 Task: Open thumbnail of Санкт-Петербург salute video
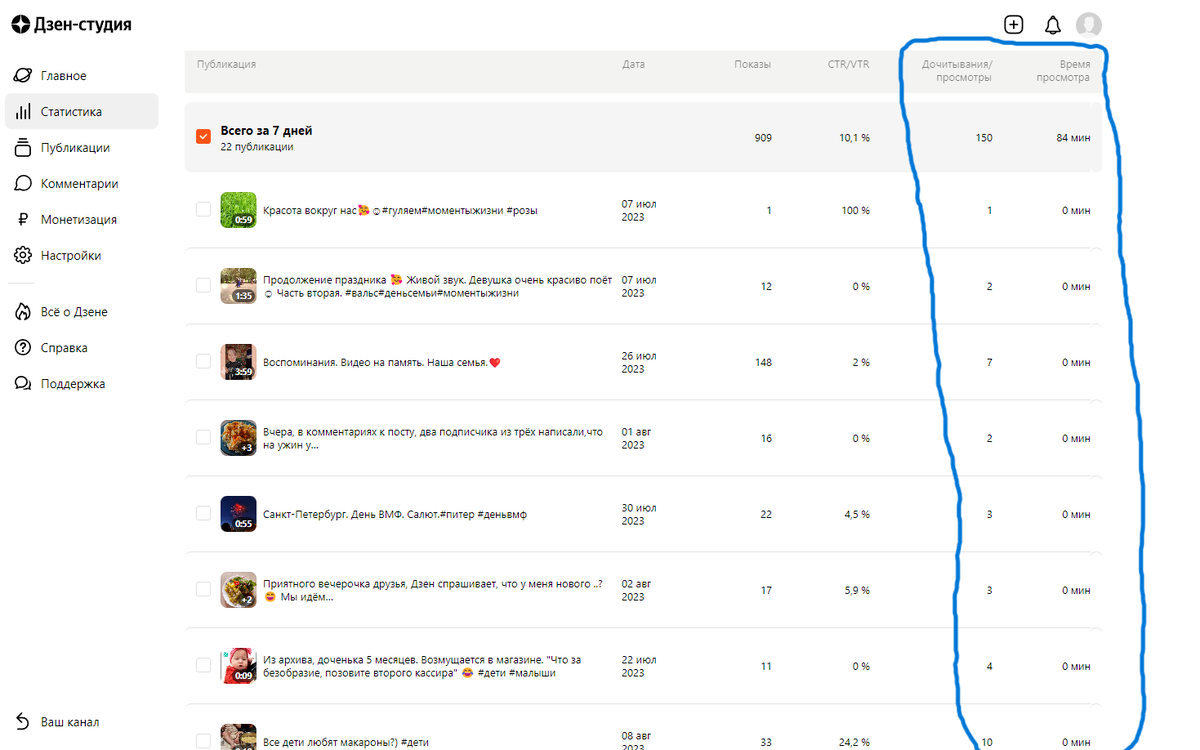tap(238, 514)
